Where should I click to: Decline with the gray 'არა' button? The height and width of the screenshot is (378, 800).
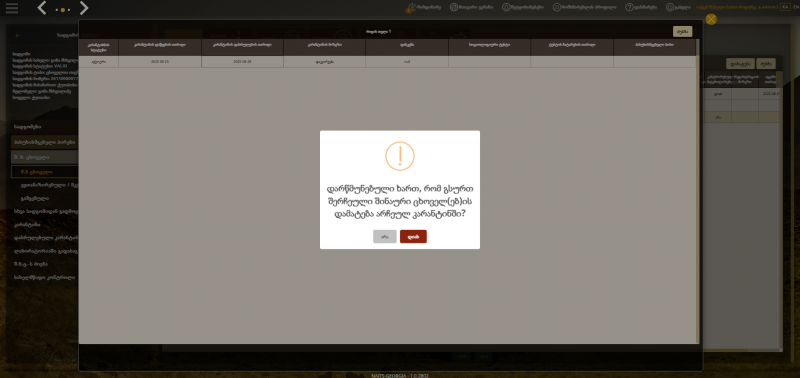click(385, 236)
